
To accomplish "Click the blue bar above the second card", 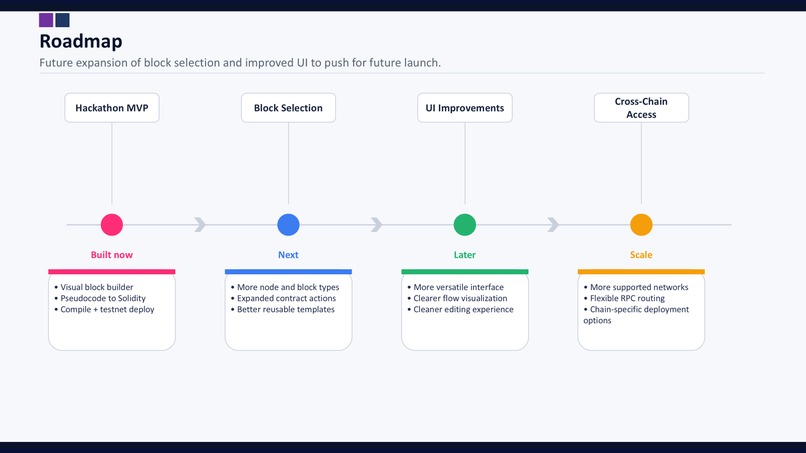I will pos(288,271).
